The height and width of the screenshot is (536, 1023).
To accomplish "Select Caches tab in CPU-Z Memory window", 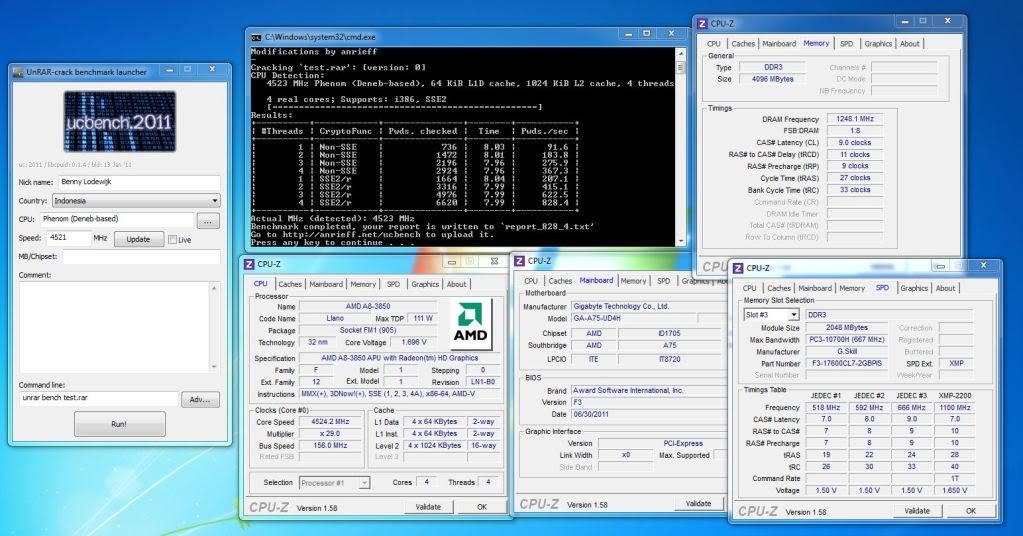I will [742, 44].
